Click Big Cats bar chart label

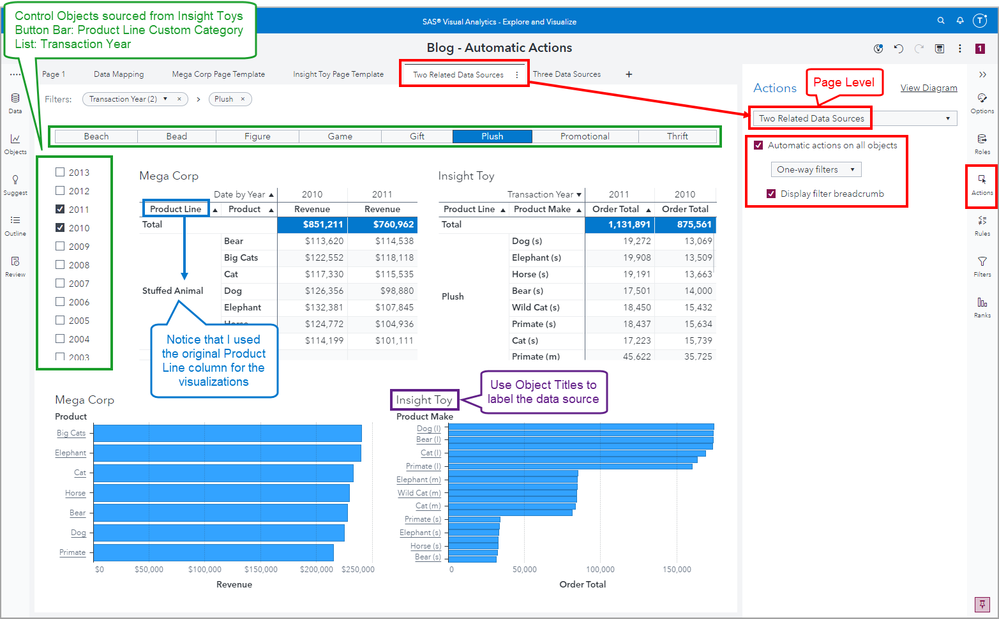point(71,433)
